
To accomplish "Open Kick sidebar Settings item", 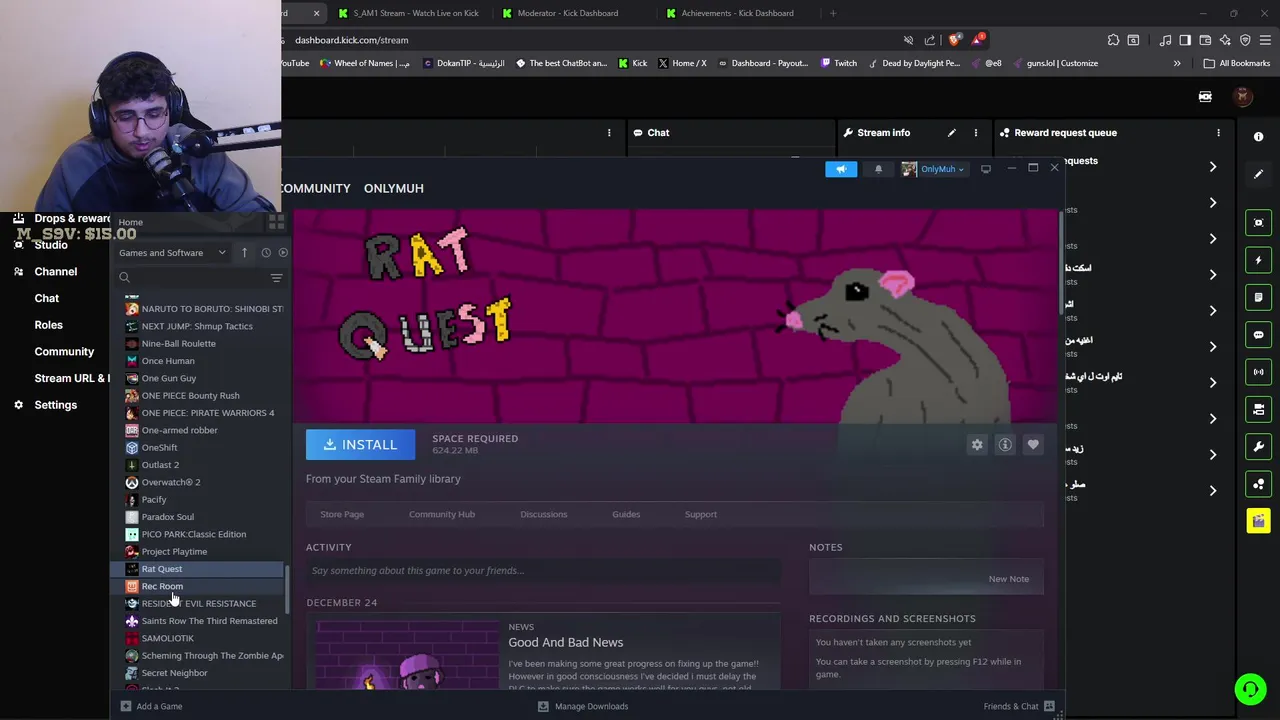I will coord(56,405).
